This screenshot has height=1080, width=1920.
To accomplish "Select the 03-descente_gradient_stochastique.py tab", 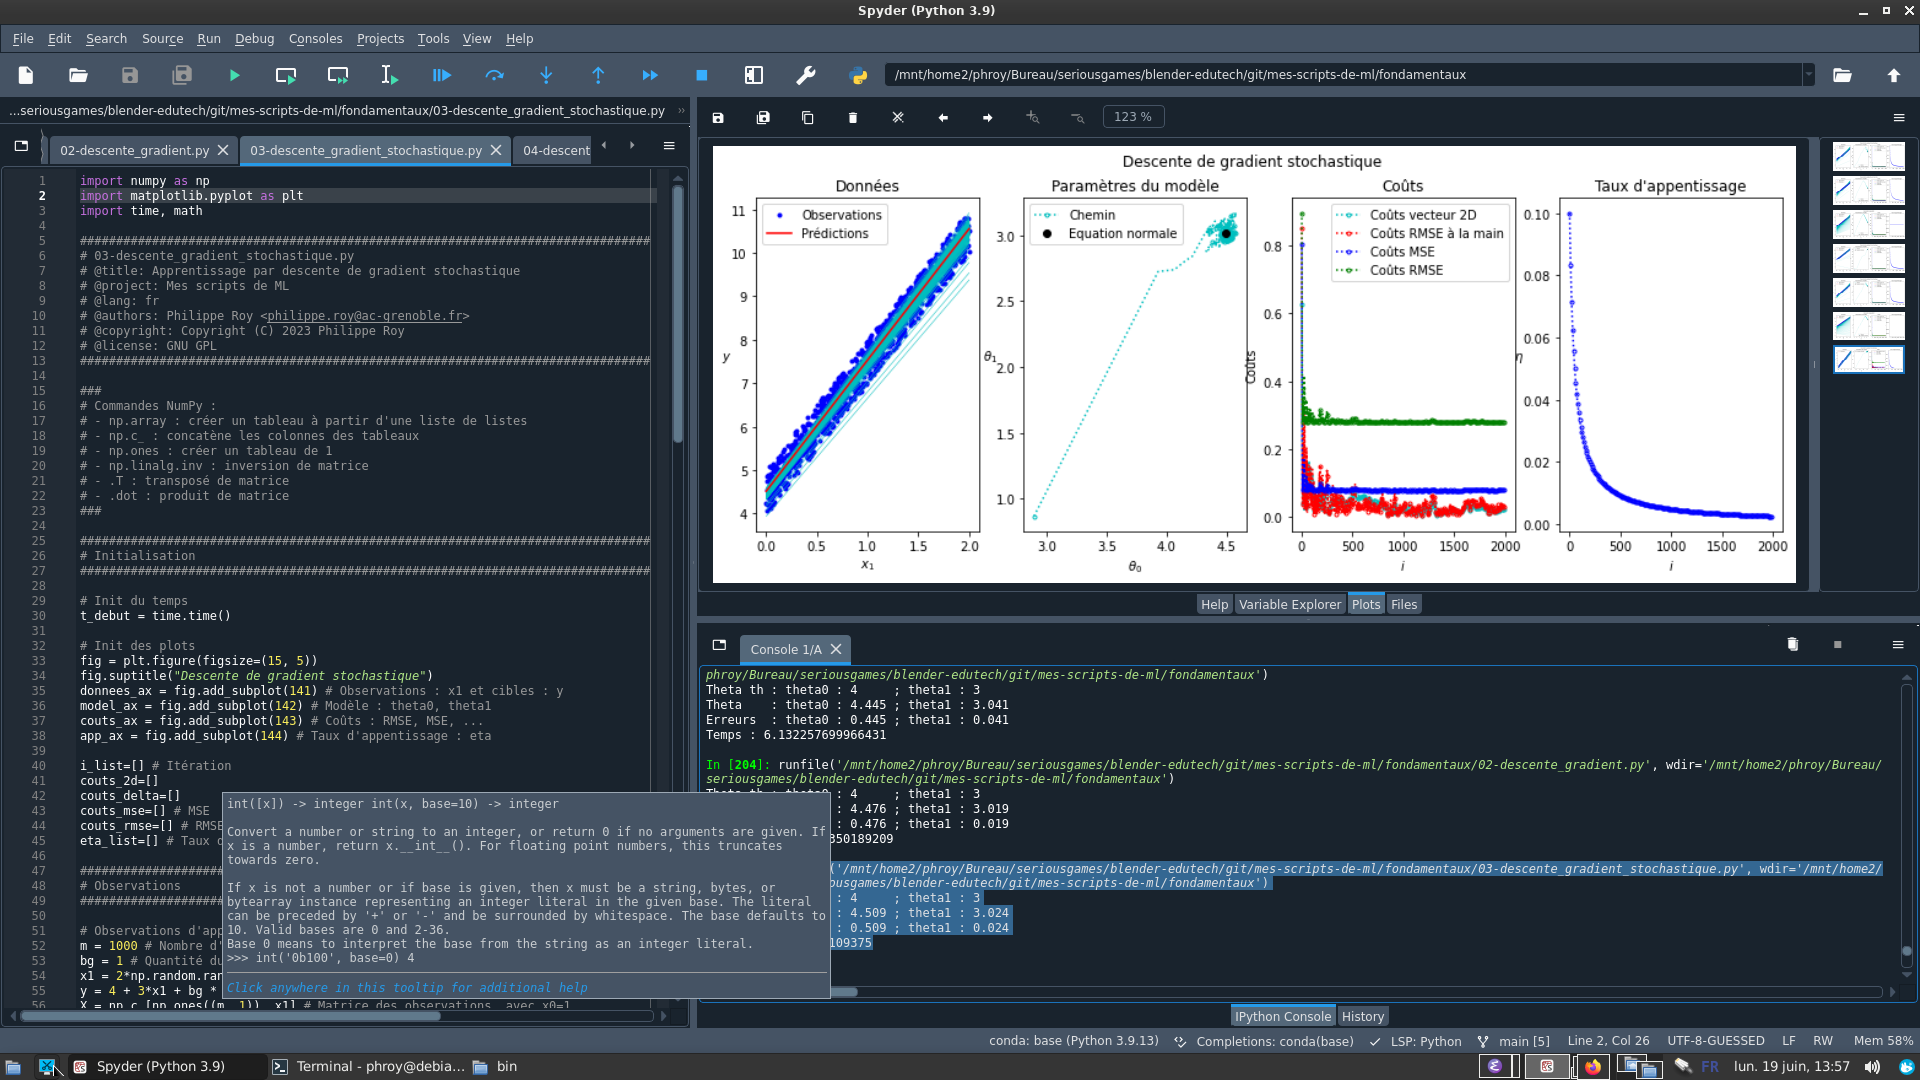I will (x=367, y=149).
